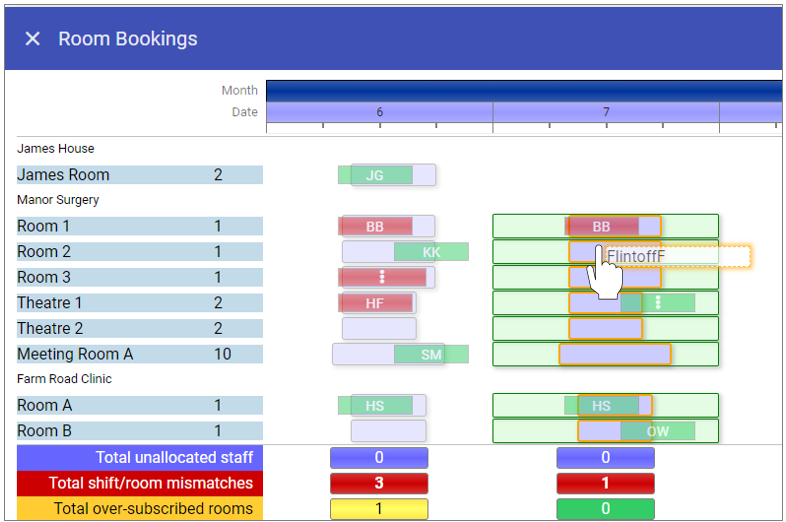Click the empty Theatre 2 slot on date 6
Screen dimensions: 786x522
coord(379,328)
